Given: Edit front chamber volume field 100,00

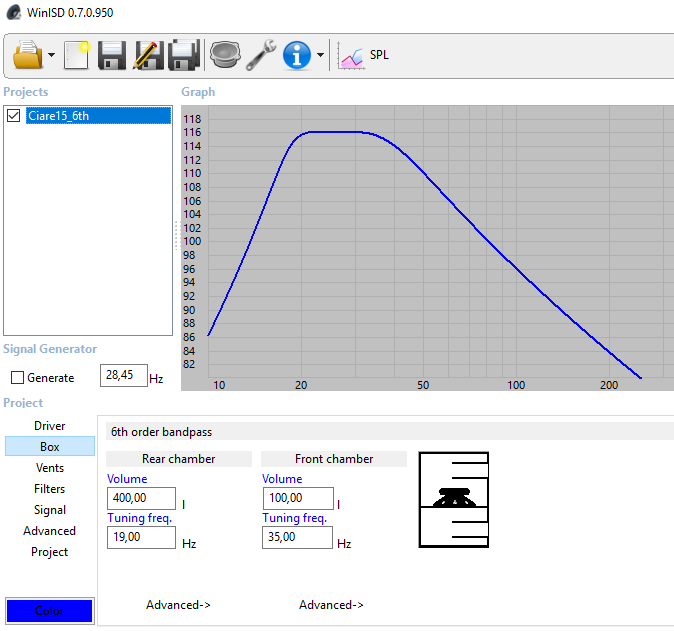Looking at the screenshot, I should tap(298, 498).
